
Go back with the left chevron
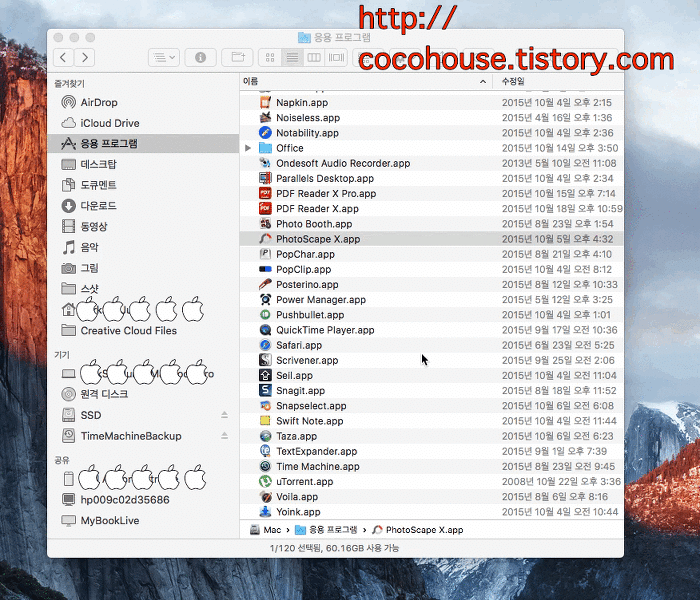coord(63,57)
